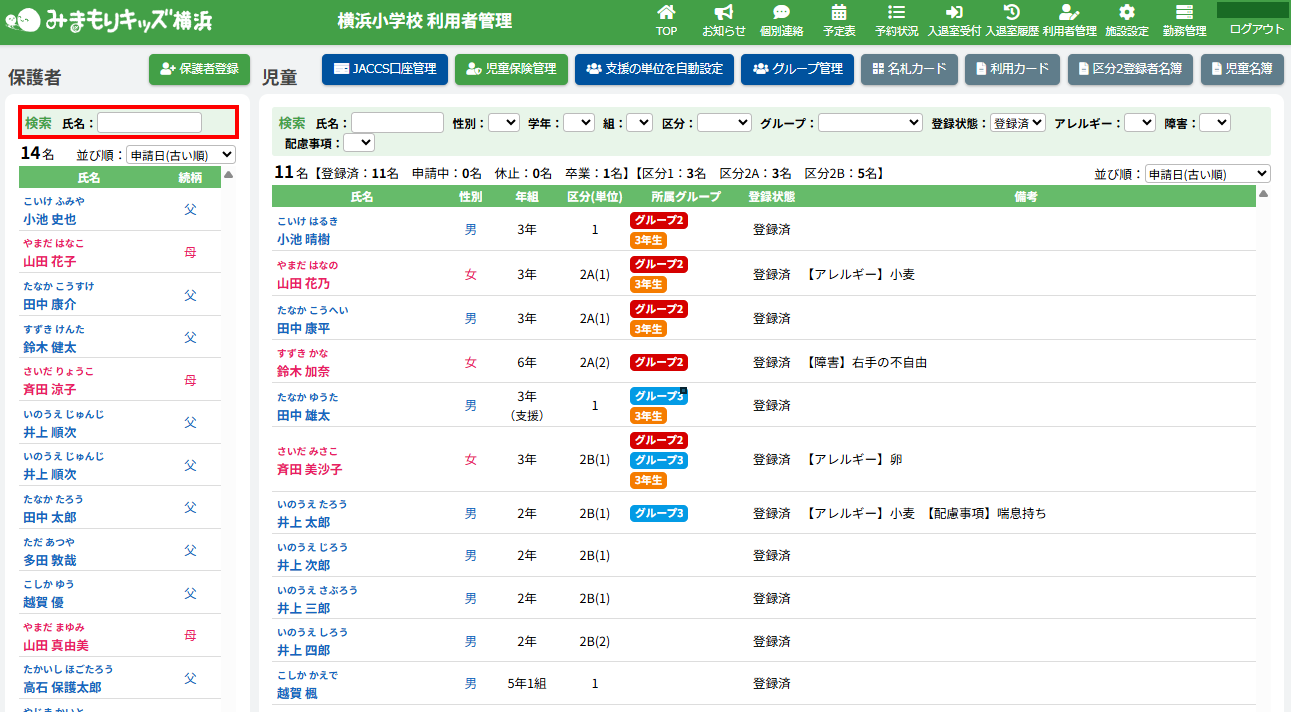The width and height of the screenshot is (1291, 712).
Task: Expand the 性別 filter dropdown
Action: click(504, 123)
